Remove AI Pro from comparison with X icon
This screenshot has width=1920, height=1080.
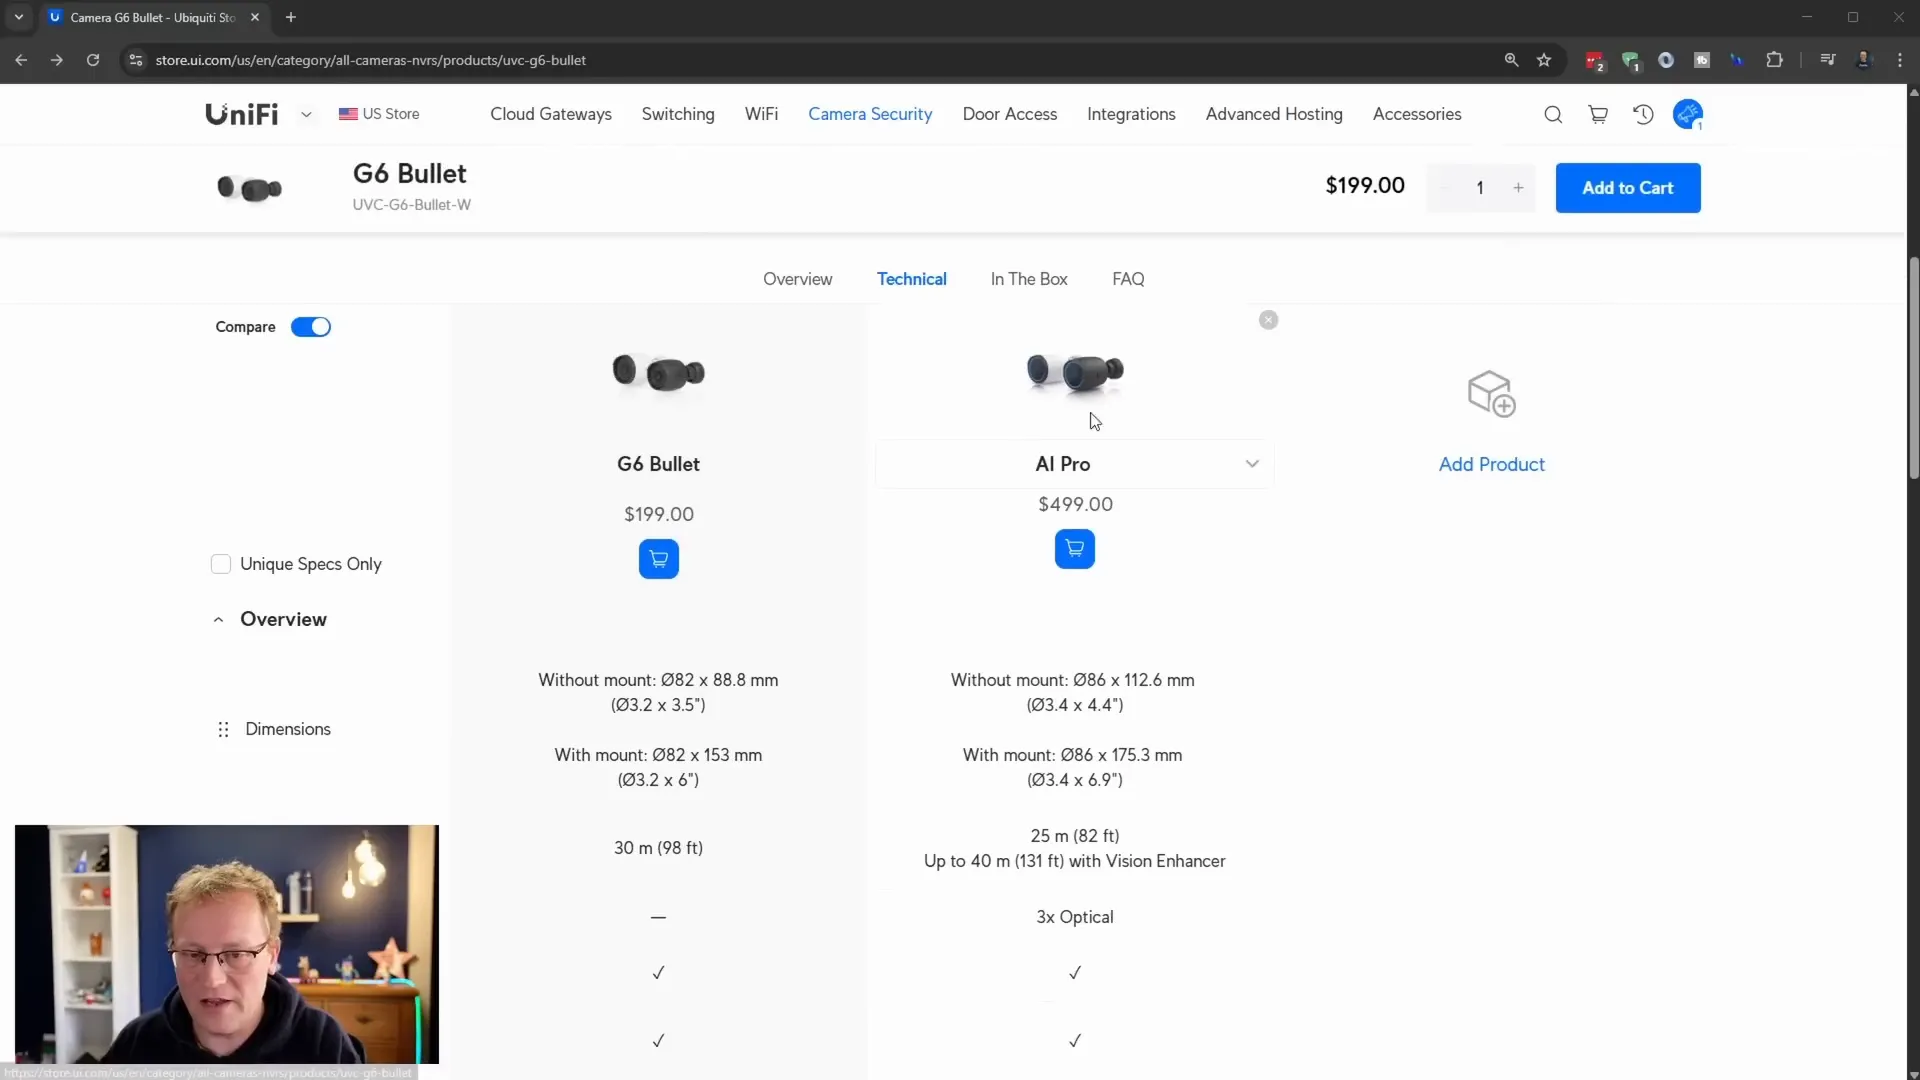coord(1269,320)
